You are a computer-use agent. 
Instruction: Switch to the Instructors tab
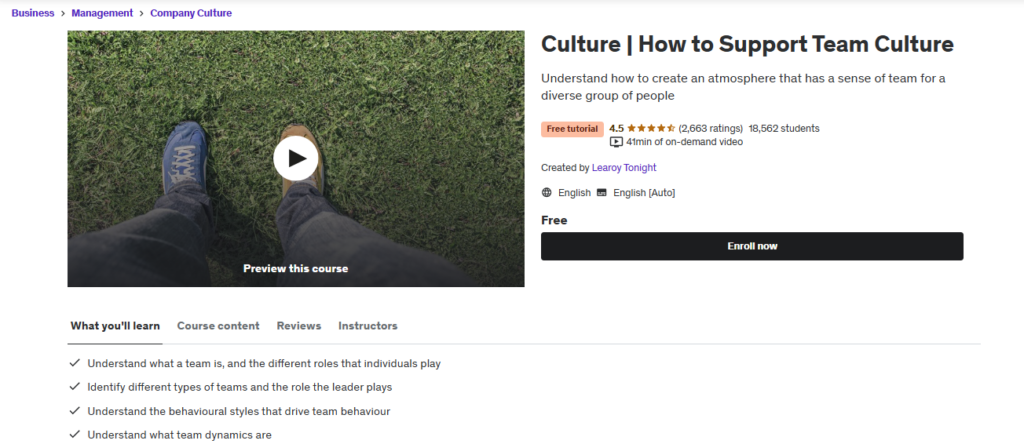368,326
